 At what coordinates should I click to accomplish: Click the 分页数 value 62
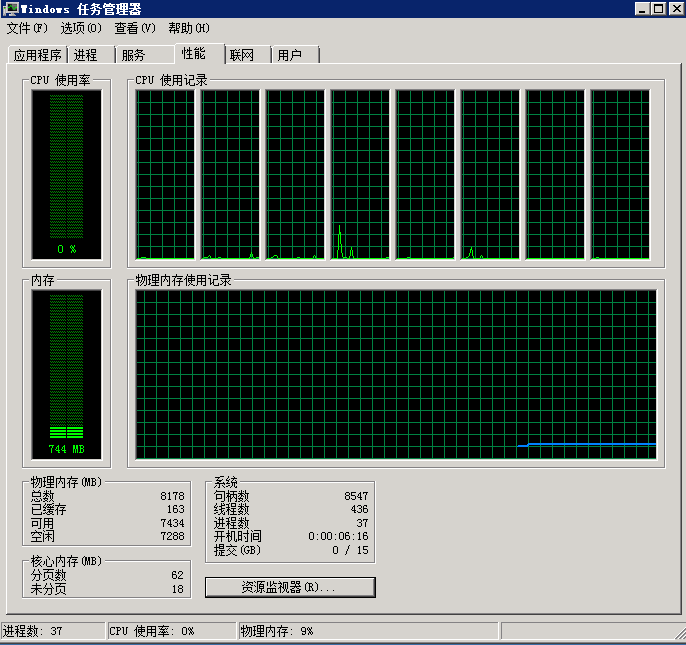[177, 575]
